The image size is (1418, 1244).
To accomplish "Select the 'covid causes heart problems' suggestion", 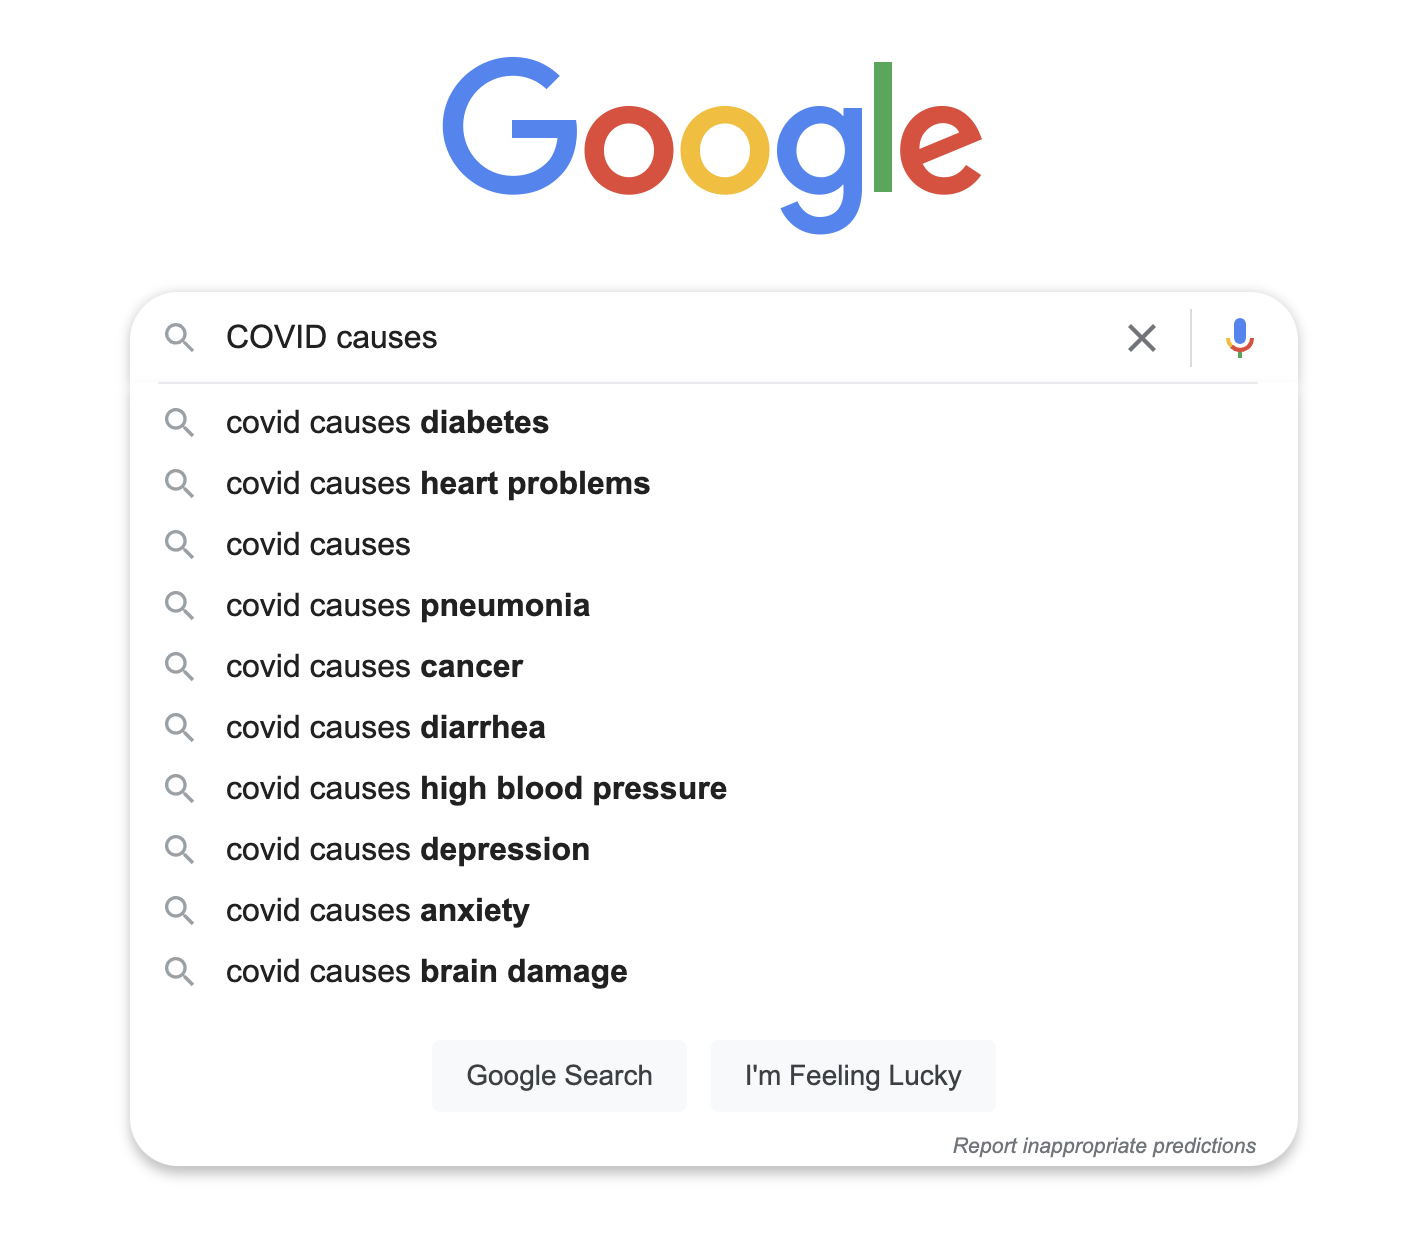I will (438, 484).
